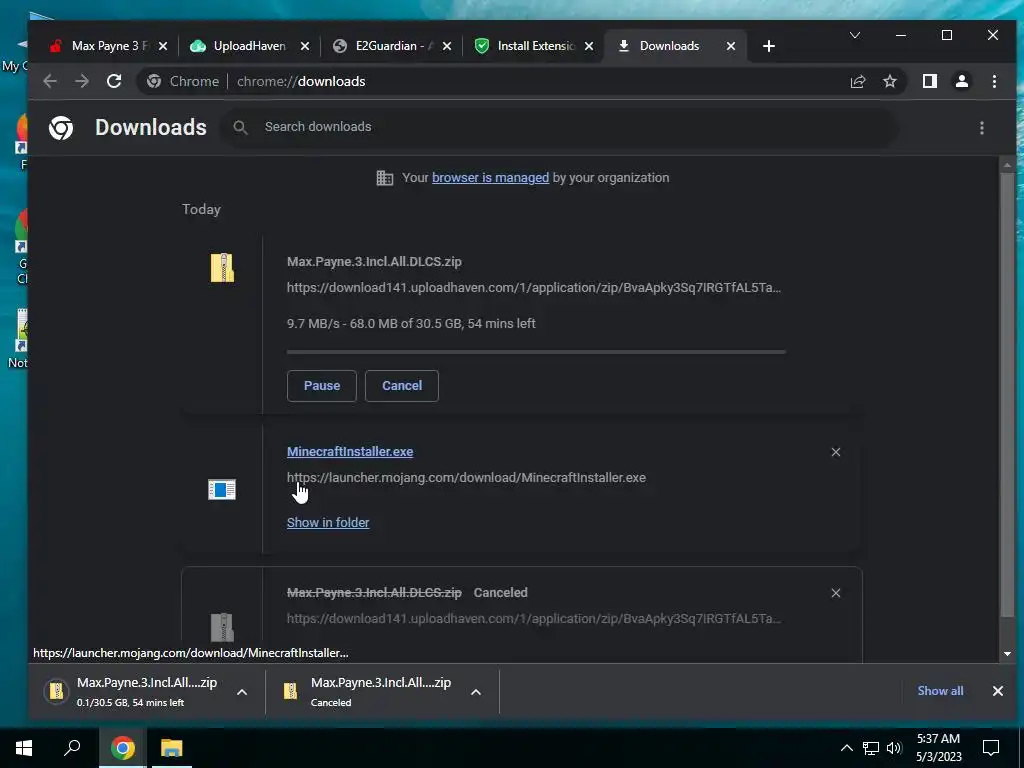Open a new tab with plus icon
This screenshot has height=768, width=1024.
pyautogui.click(x=769, y=46)
